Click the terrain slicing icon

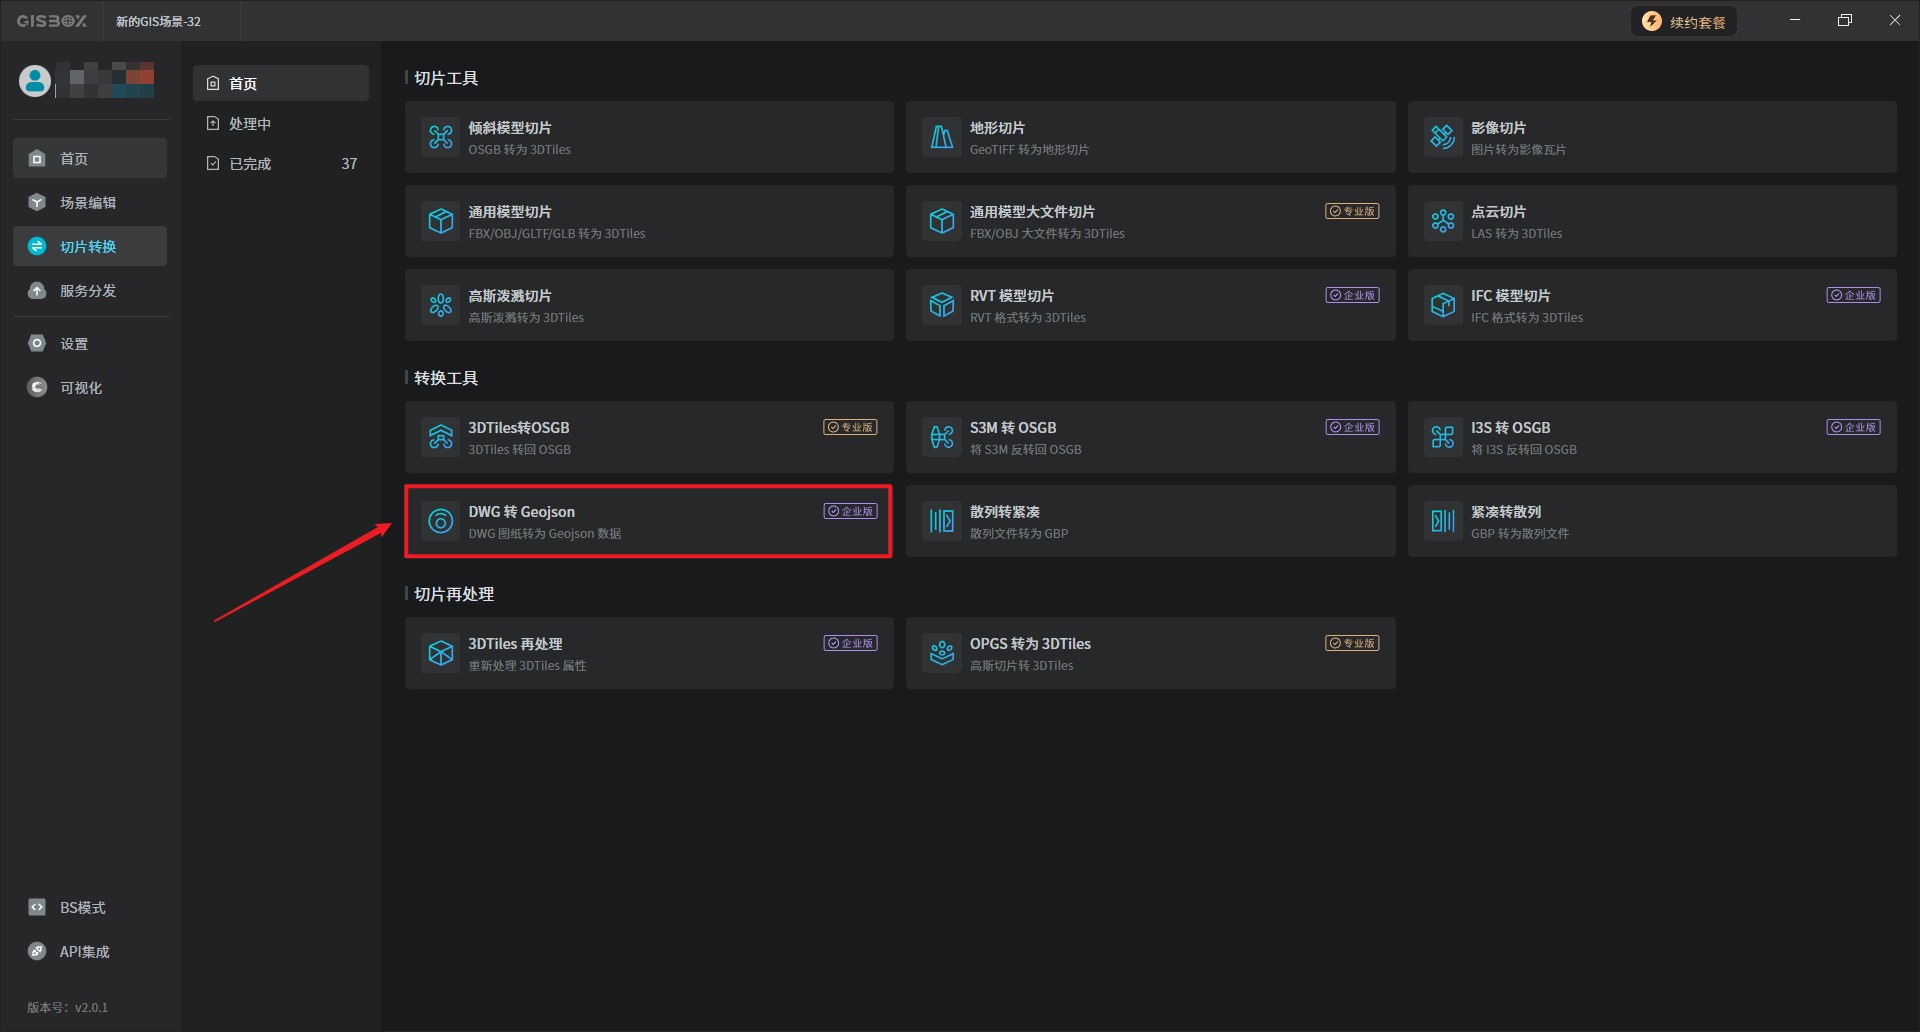[x=942, y=137]
